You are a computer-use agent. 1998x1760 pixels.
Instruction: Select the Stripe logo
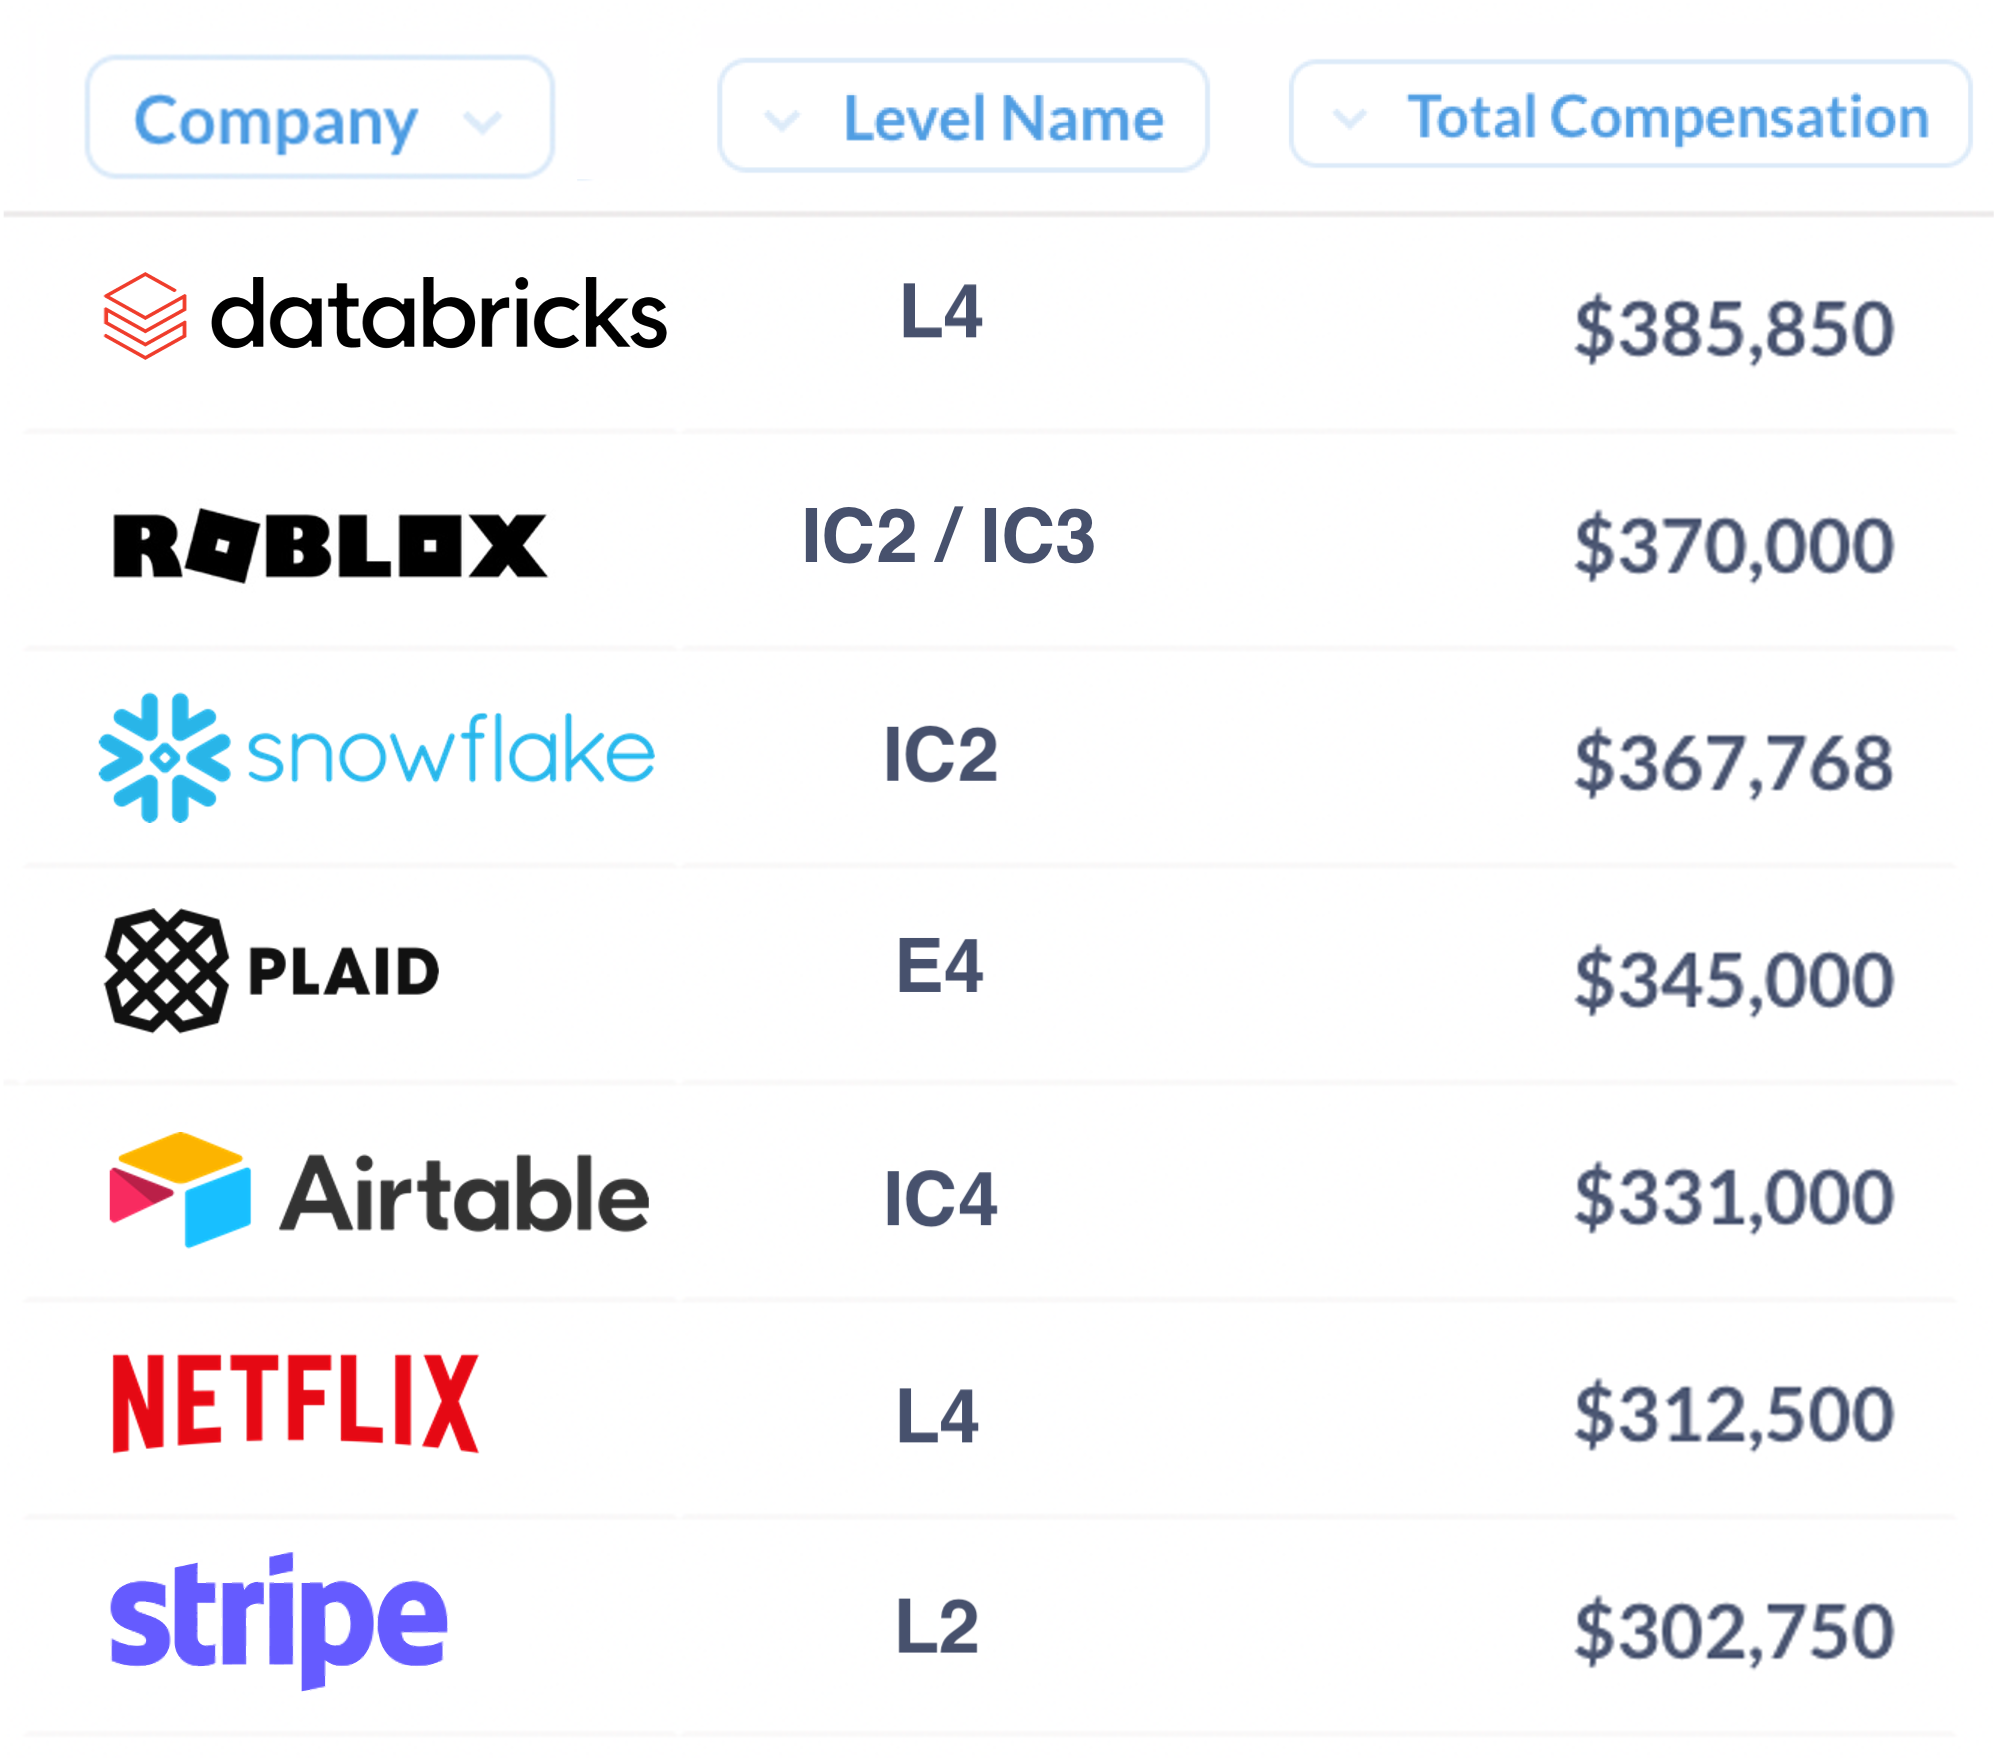point(278,1620)
